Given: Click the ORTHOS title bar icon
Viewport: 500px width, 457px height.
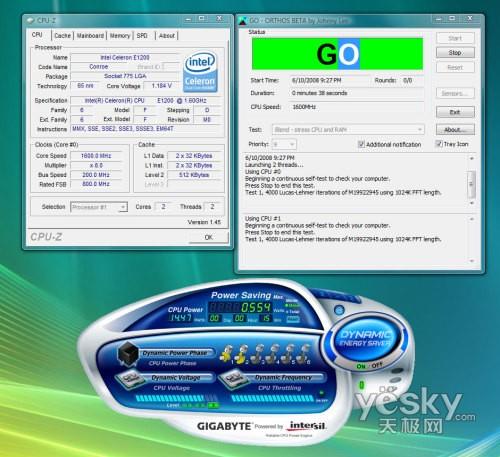Looking at the screenshot, I should 243,20.
